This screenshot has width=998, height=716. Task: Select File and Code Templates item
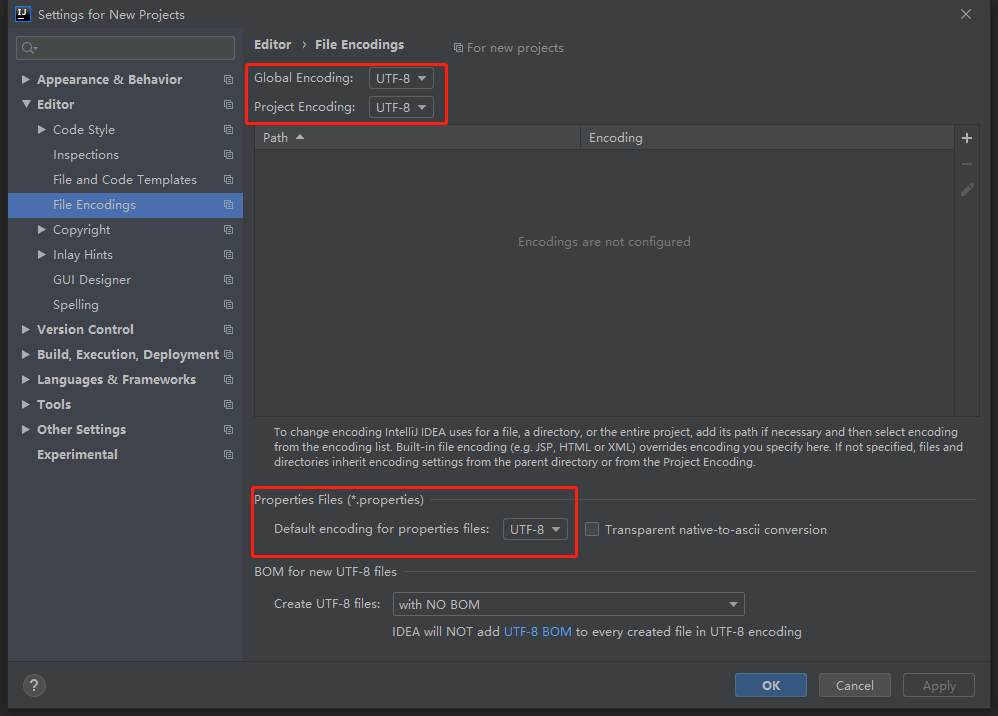pyautogui.click(x=125, y=180)
